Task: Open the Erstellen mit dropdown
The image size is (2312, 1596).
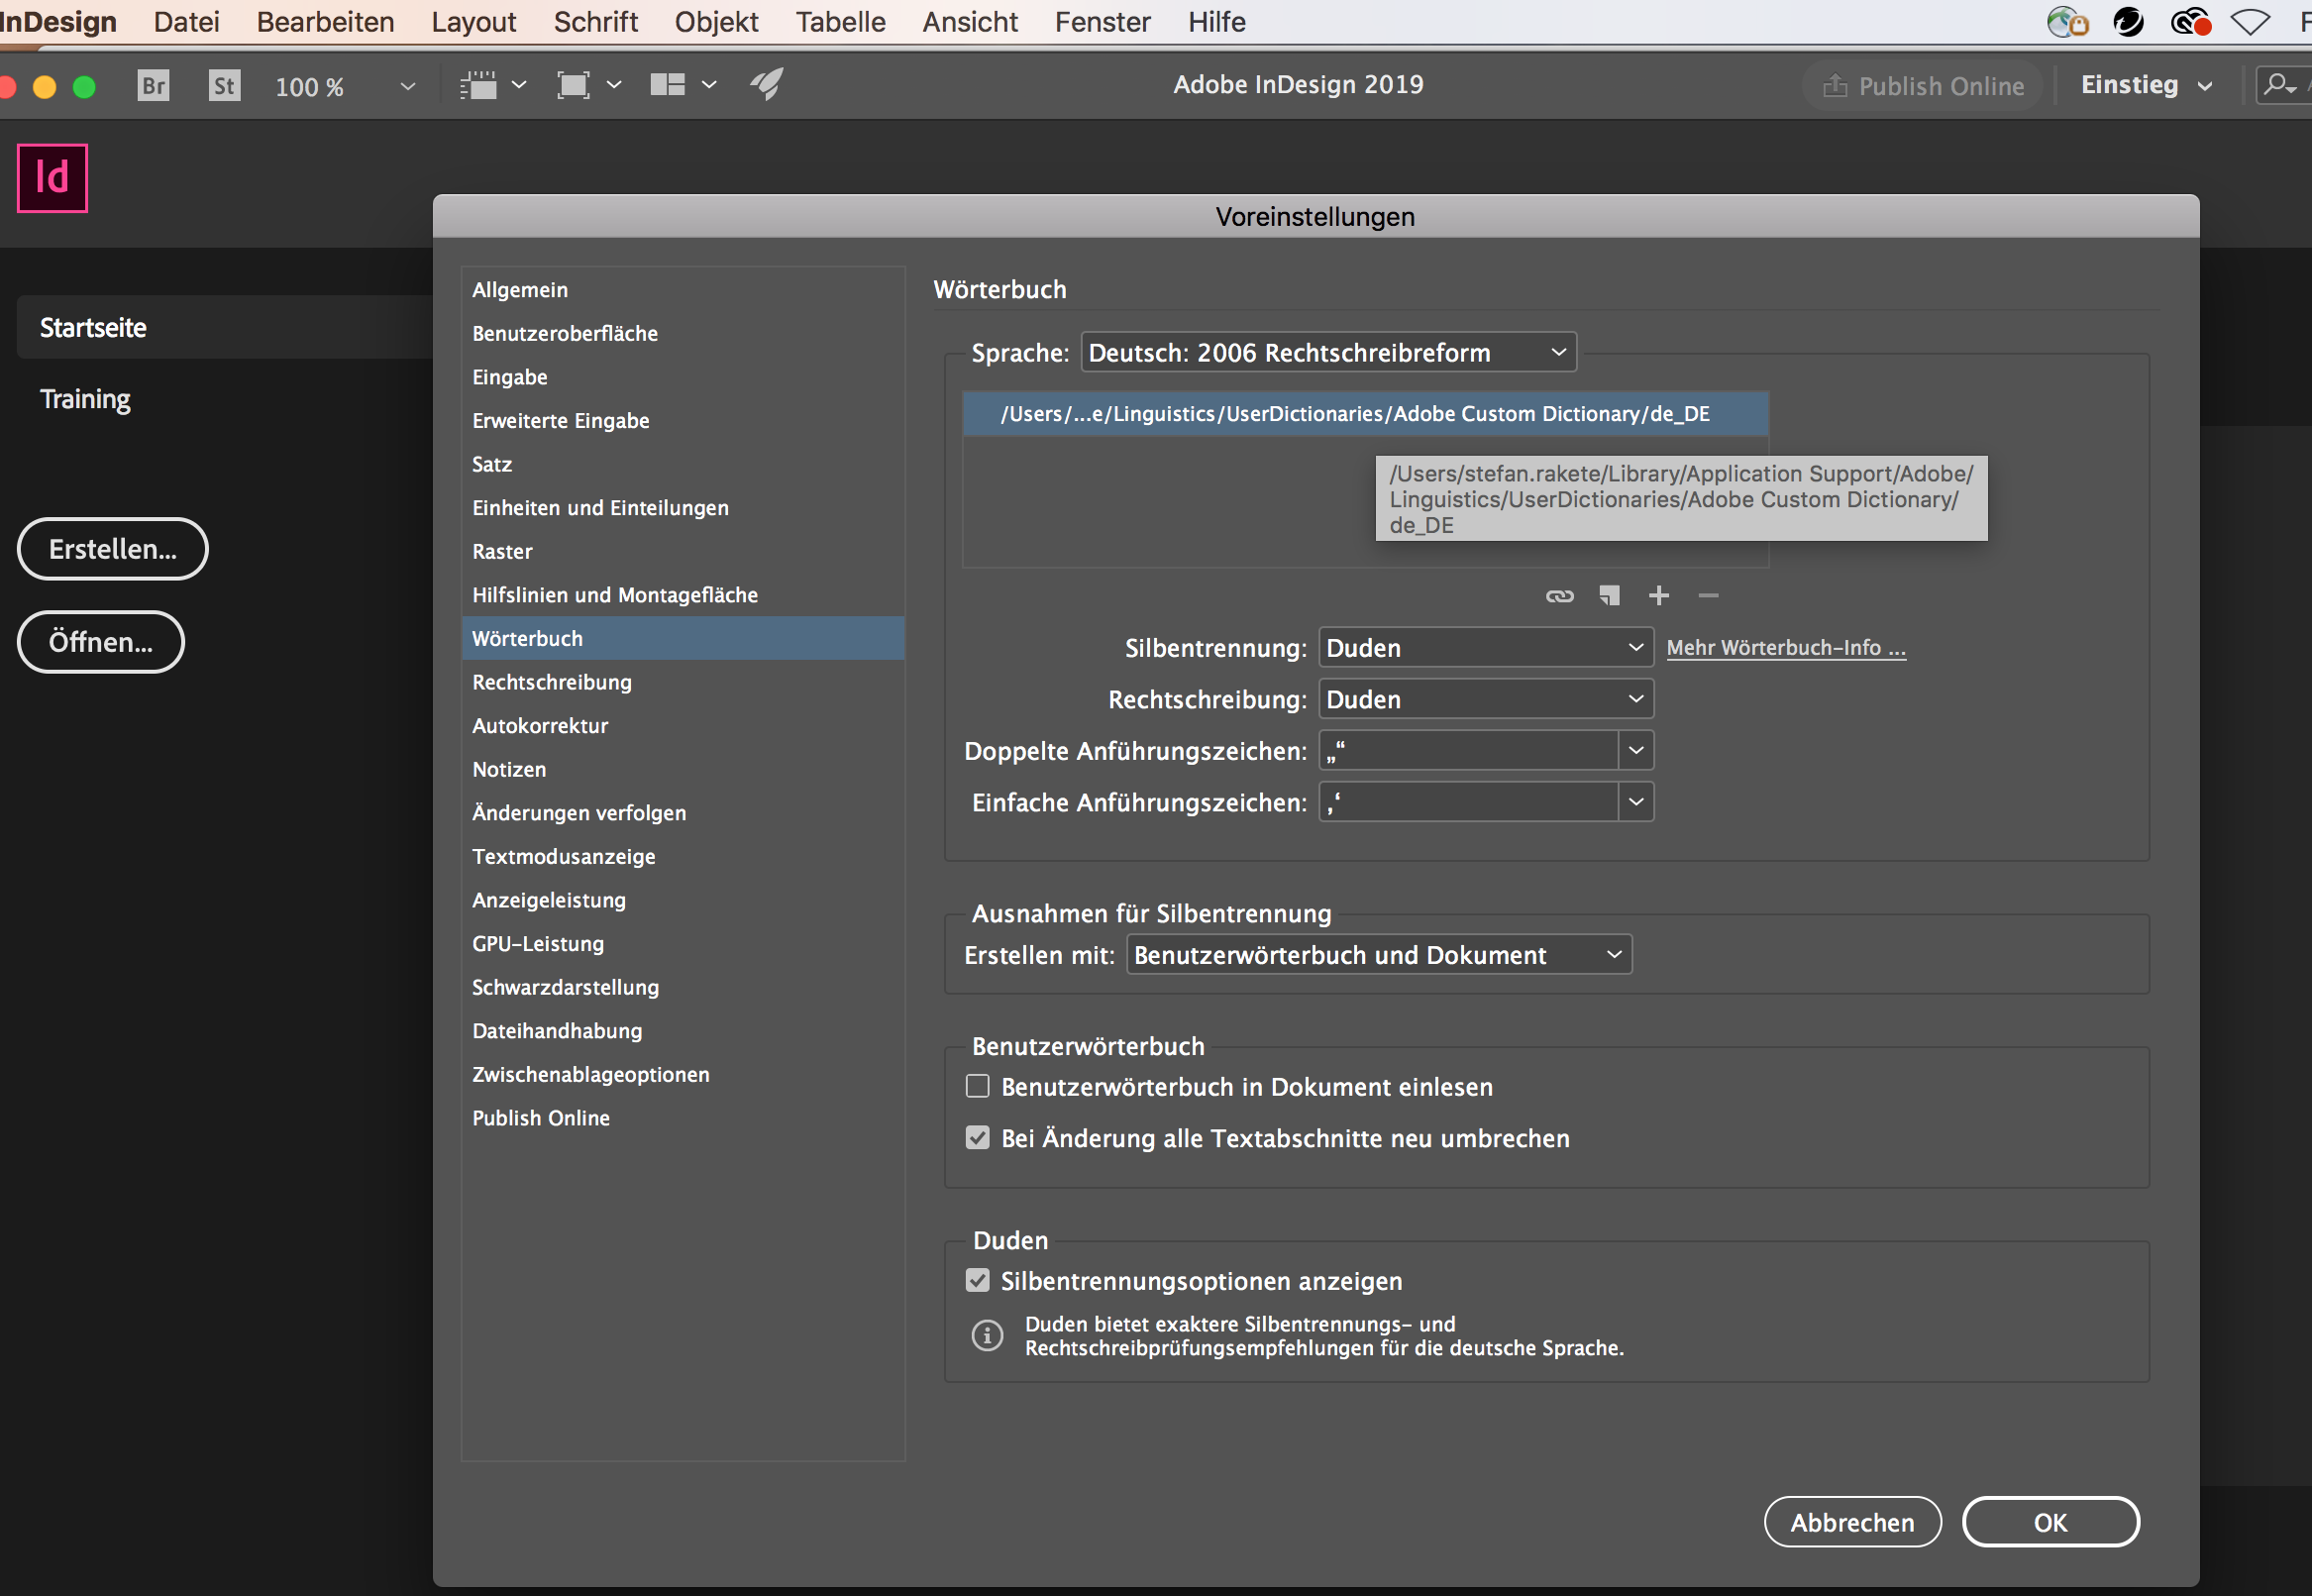Action: click(1378, 955)
